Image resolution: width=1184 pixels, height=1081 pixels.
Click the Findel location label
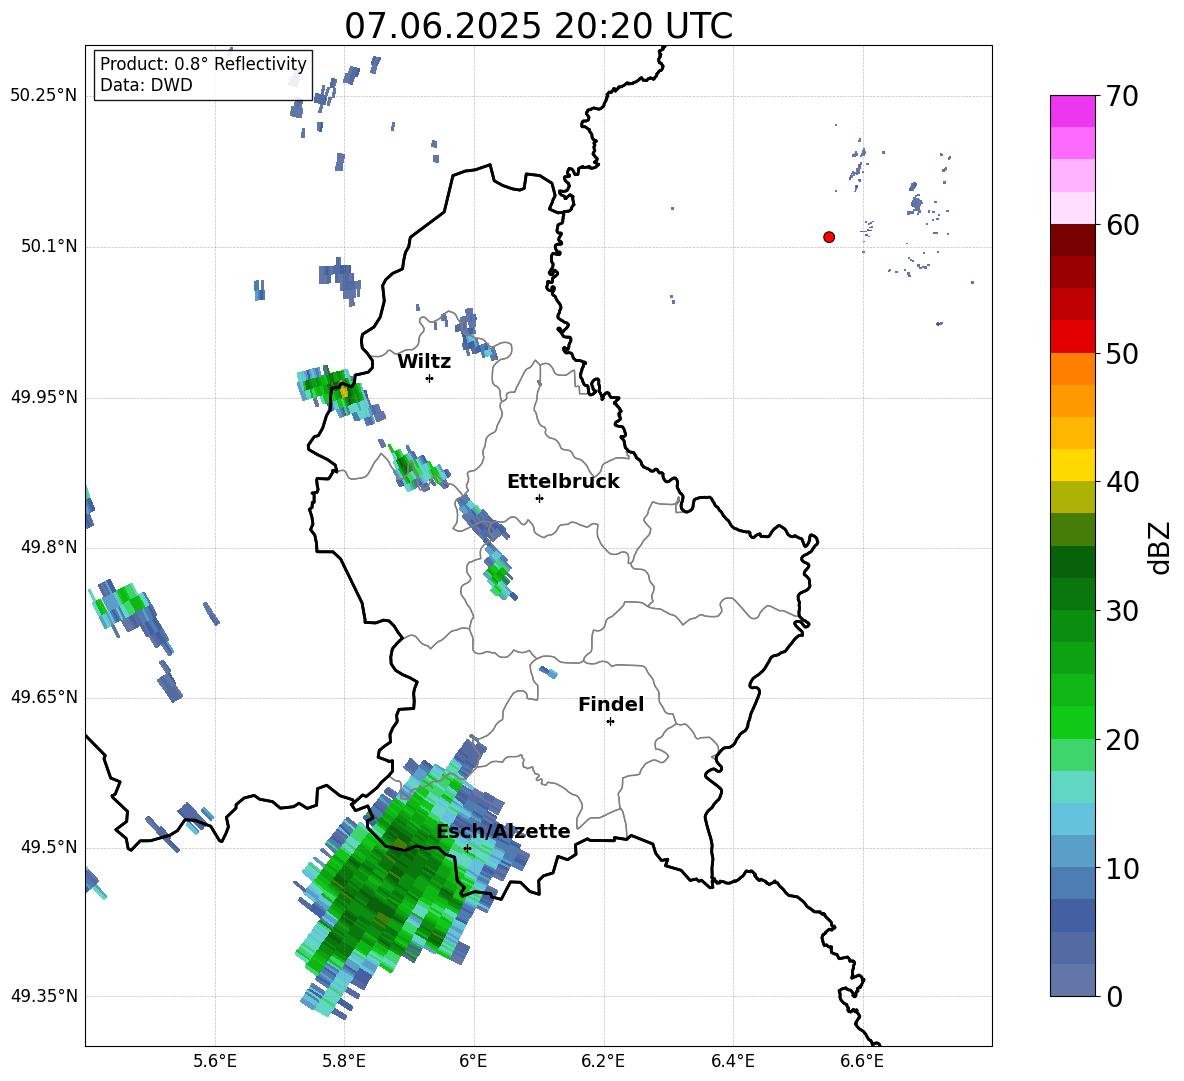611,704
